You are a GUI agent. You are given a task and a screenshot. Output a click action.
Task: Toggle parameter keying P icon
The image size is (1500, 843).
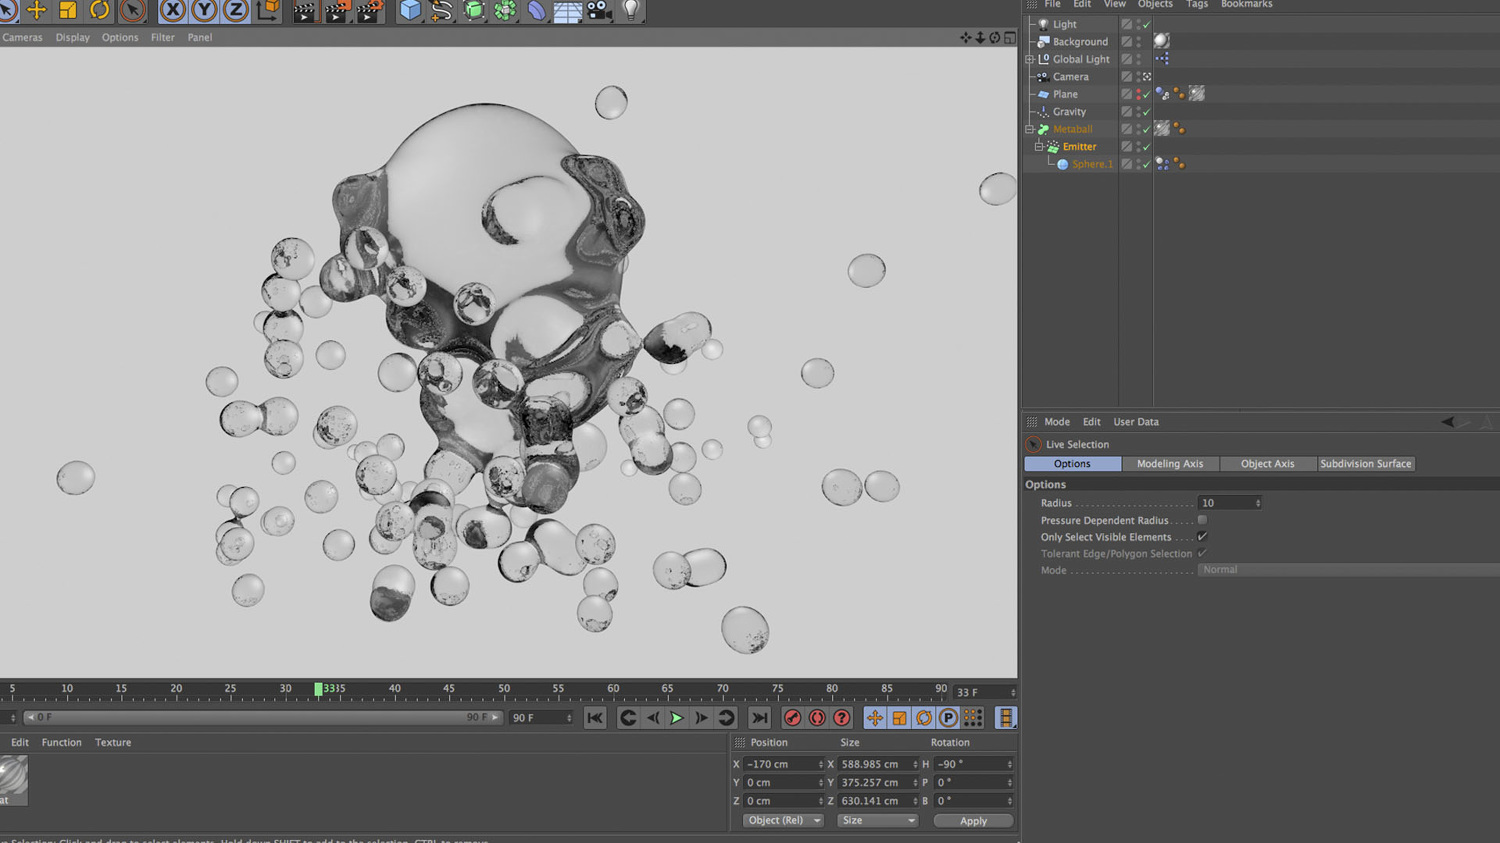click(x=948, y=718)
